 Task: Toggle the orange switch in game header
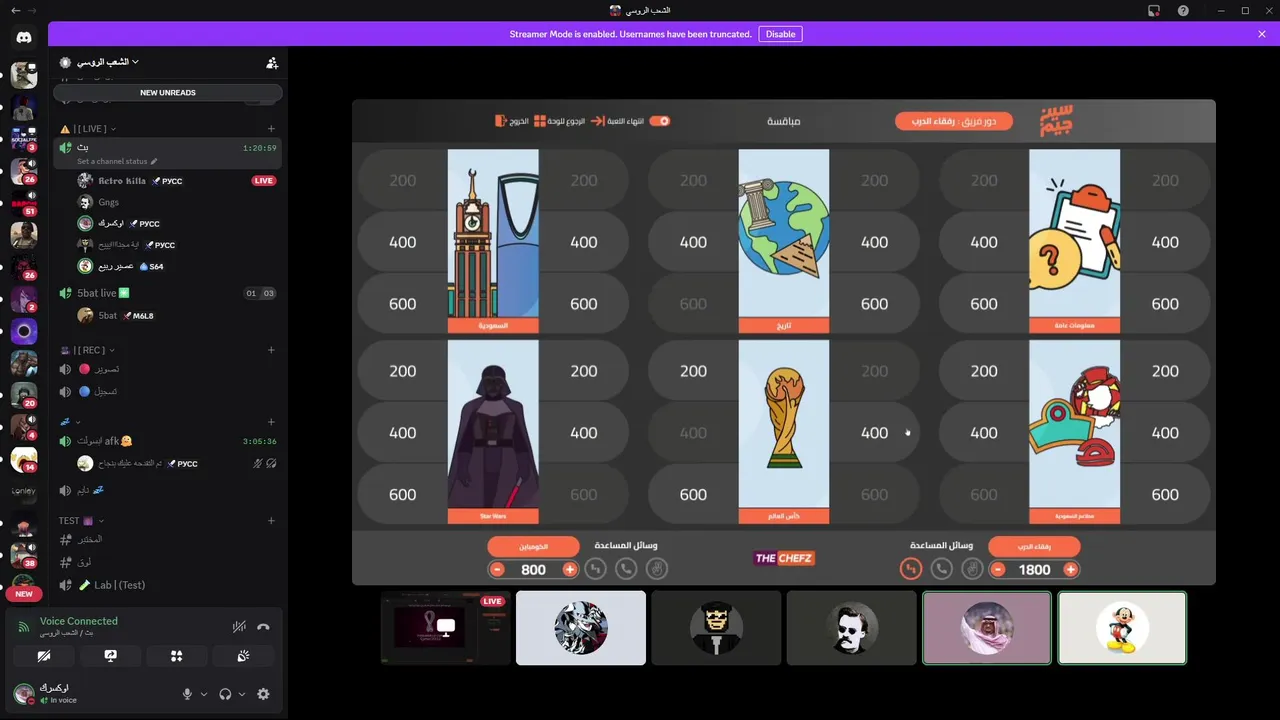[x=659, y=121]
